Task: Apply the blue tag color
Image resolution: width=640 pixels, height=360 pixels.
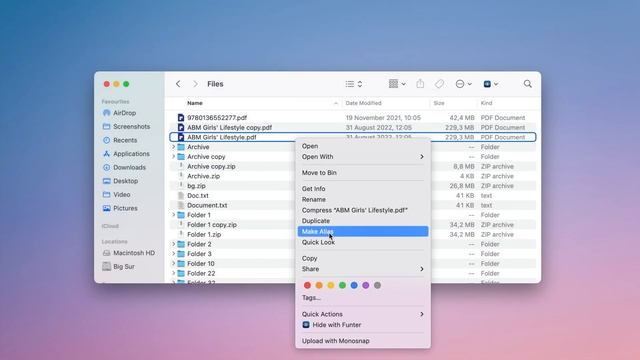Action: click(x=354, y=285)
